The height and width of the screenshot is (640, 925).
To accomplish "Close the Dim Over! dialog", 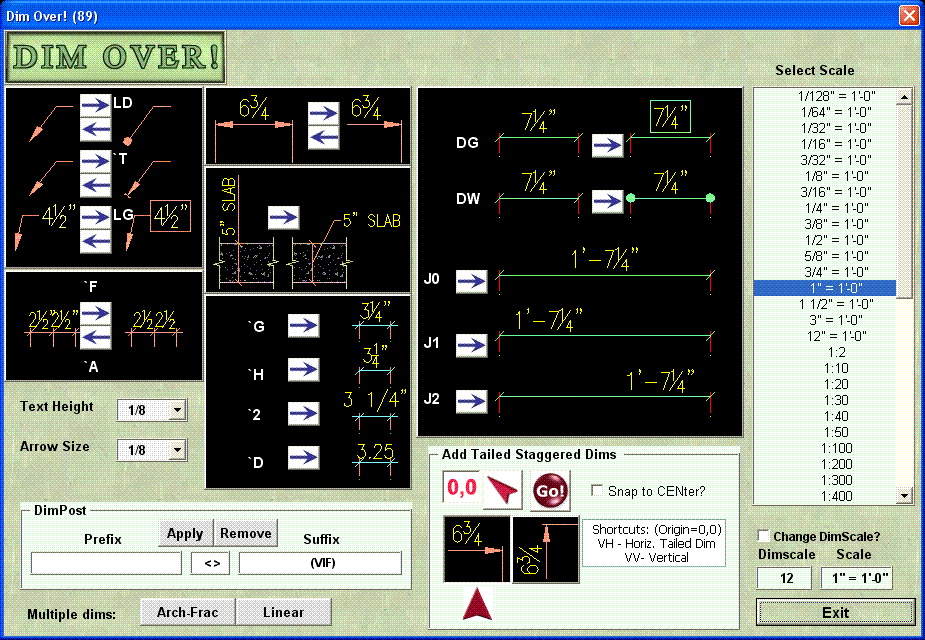I will (x=909, y=15).
